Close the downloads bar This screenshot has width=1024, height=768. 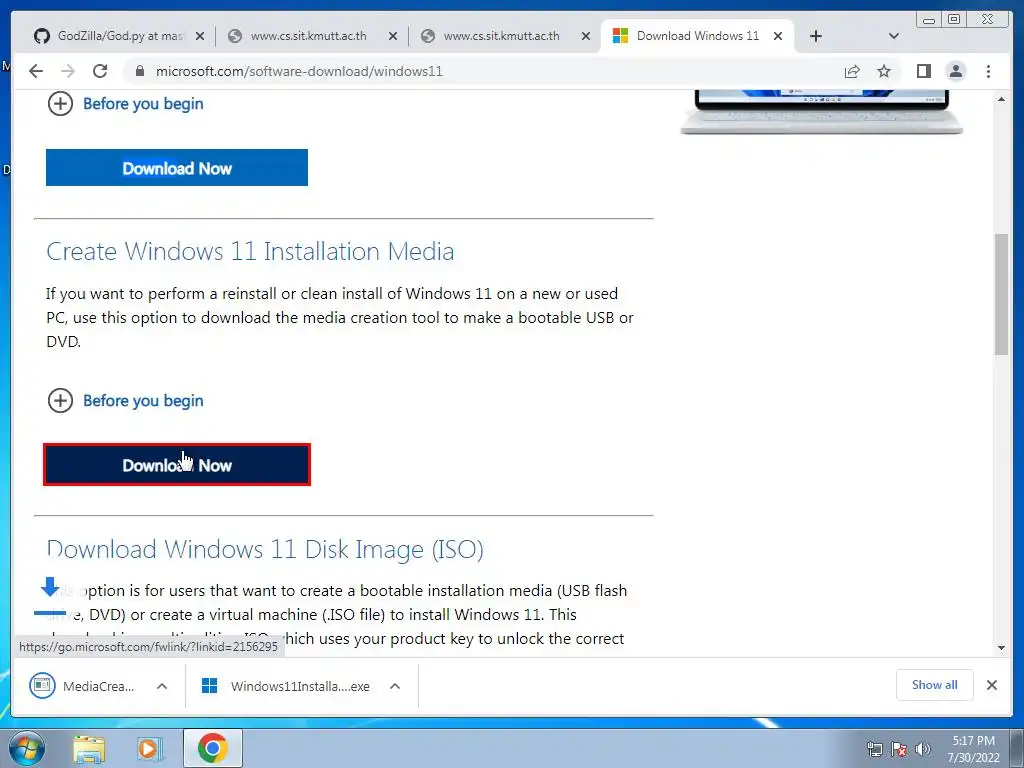point(991,685)
